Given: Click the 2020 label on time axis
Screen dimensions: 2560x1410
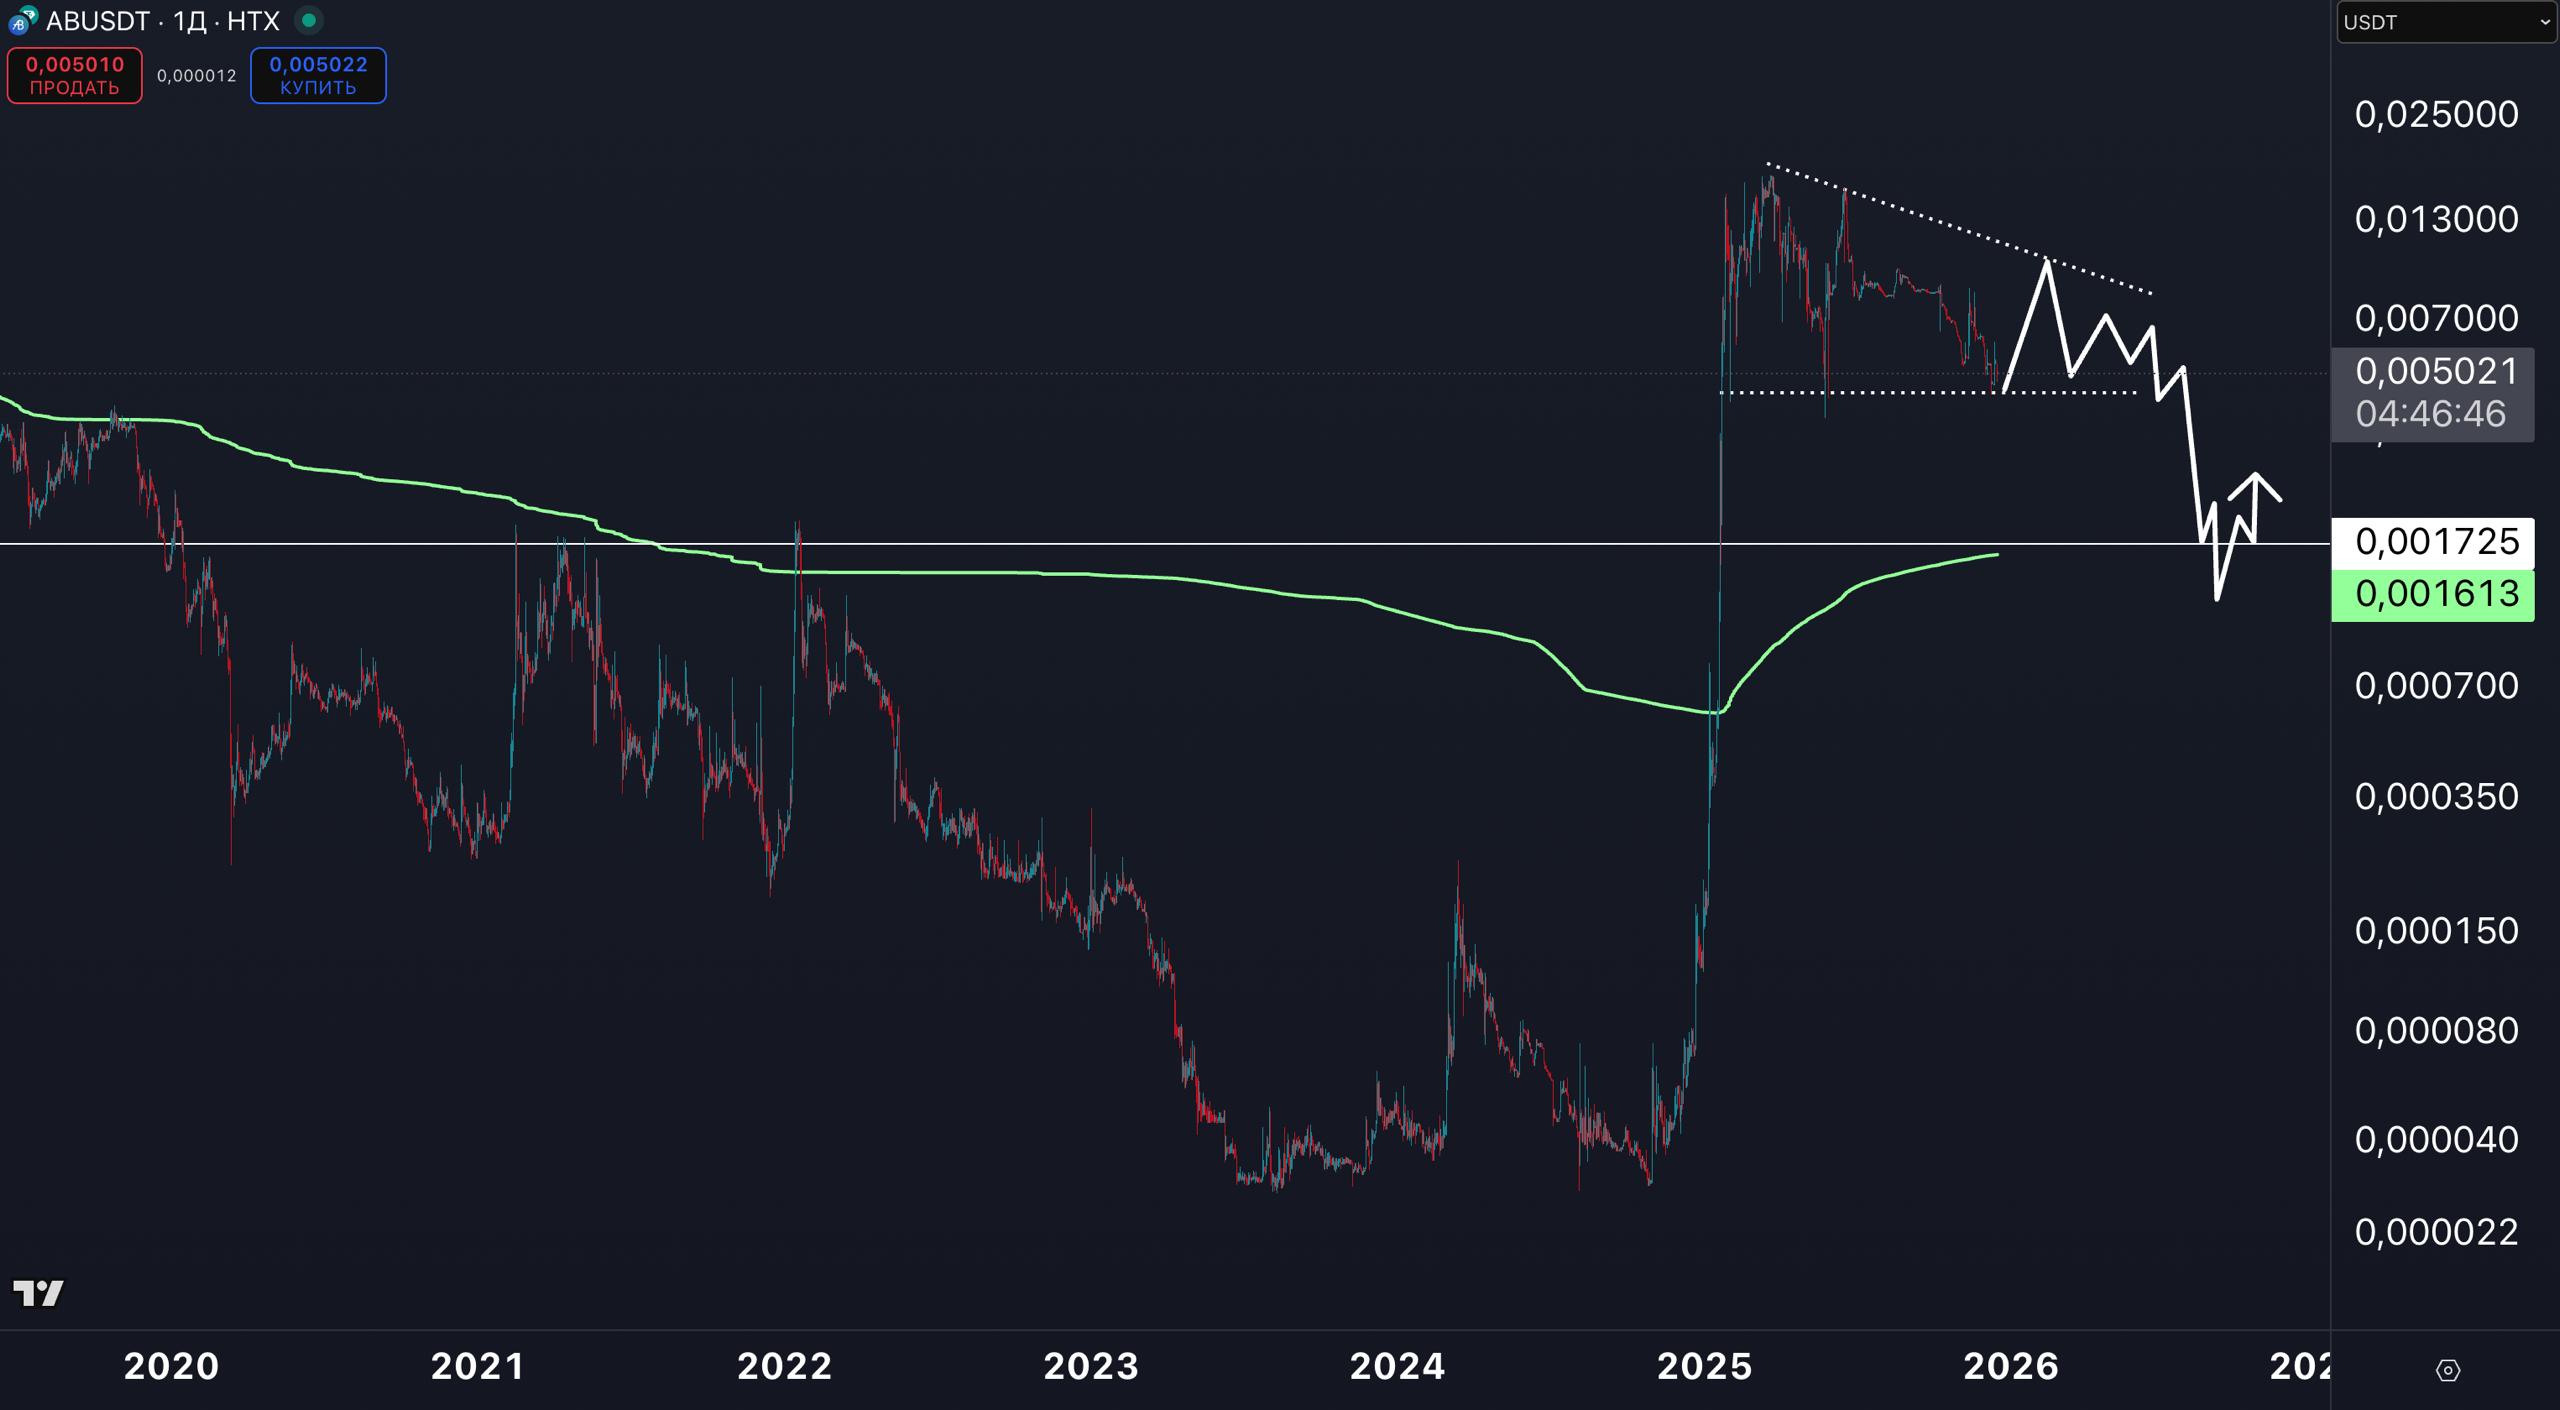Looking at the screenshot, I should [171, 1366].
